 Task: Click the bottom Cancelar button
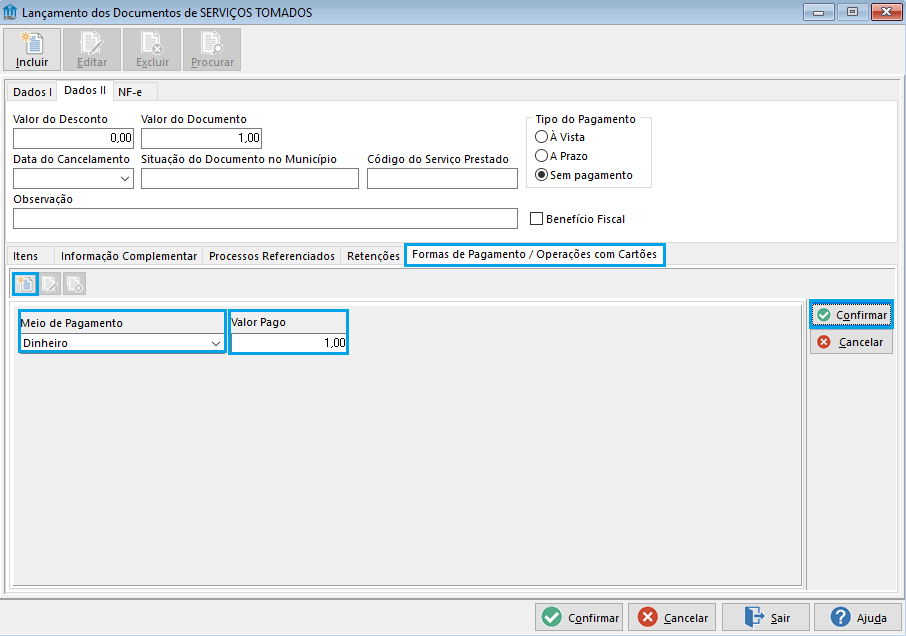[672, 618]
